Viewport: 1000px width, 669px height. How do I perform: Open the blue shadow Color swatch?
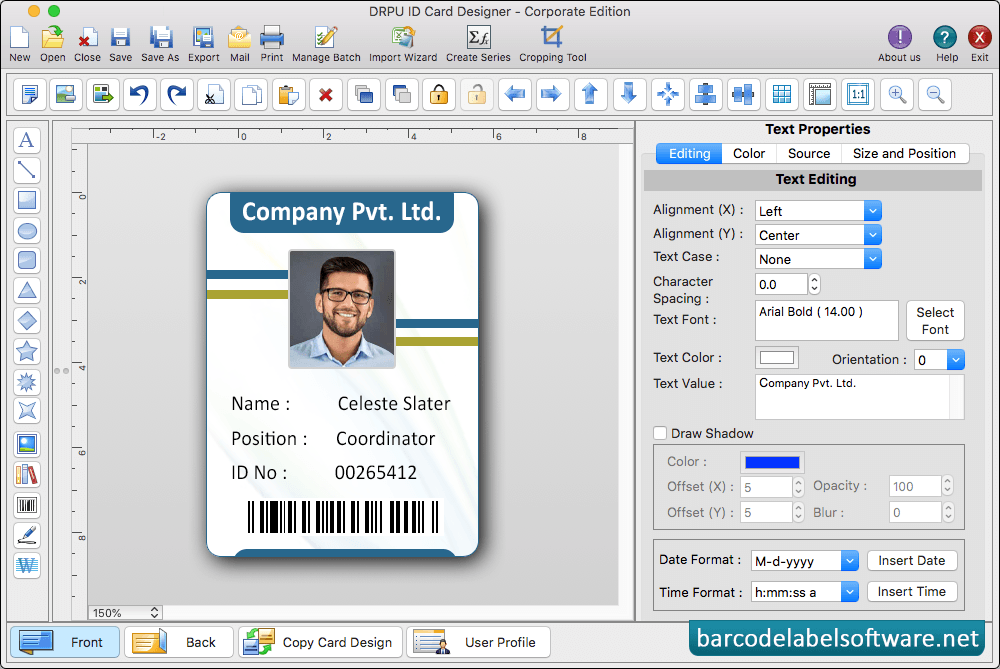772,462
